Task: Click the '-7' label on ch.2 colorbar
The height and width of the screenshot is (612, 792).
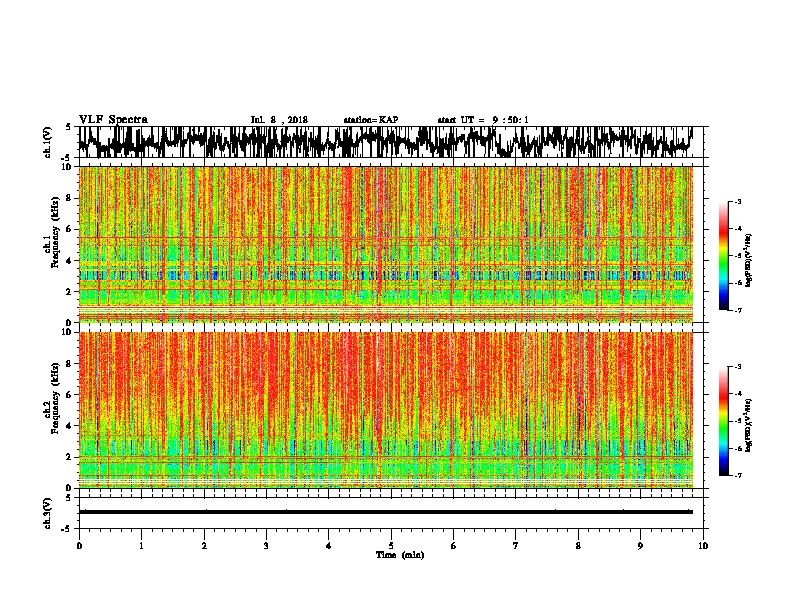Action: (x=737, y=475)
